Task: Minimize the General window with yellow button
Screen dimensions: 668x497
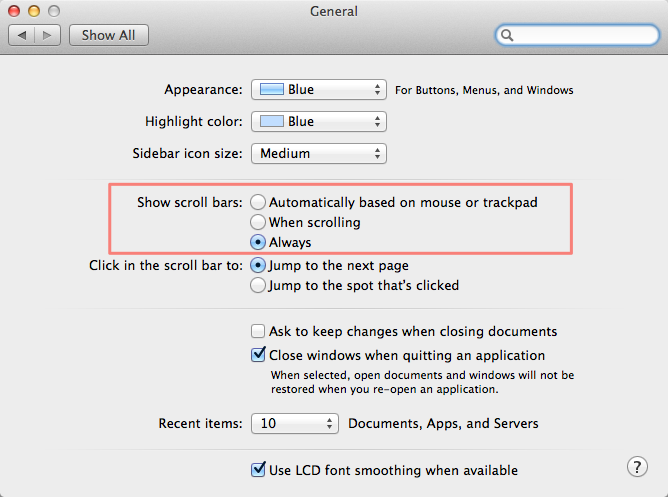Action: tap(36, 10)
